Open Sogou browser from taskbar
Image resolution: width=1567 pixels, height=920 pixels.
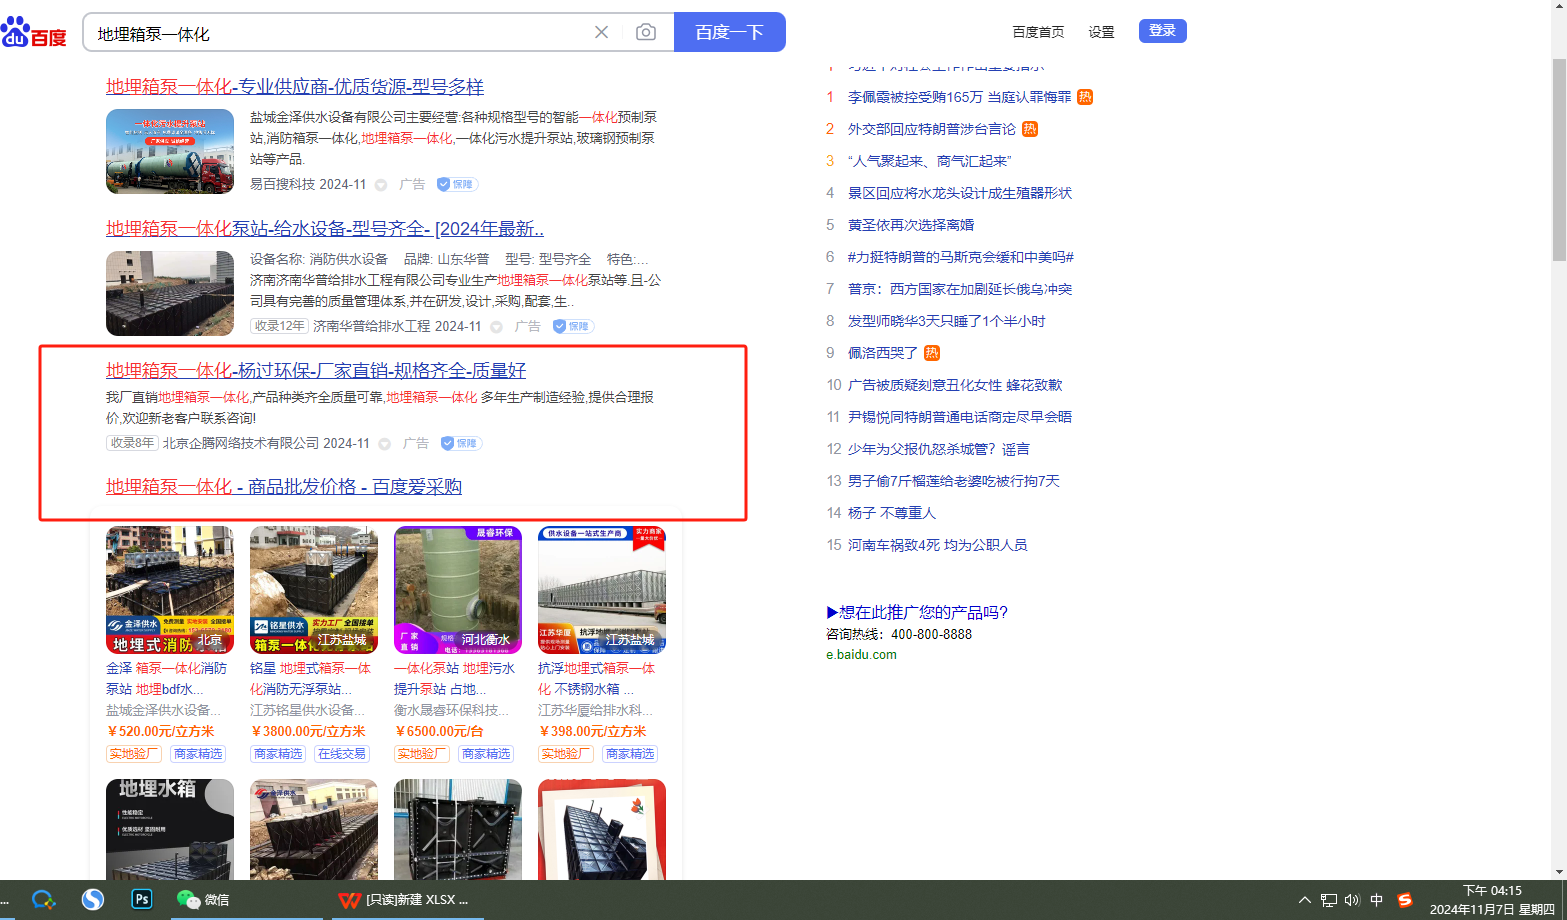(x=93, y=900)
